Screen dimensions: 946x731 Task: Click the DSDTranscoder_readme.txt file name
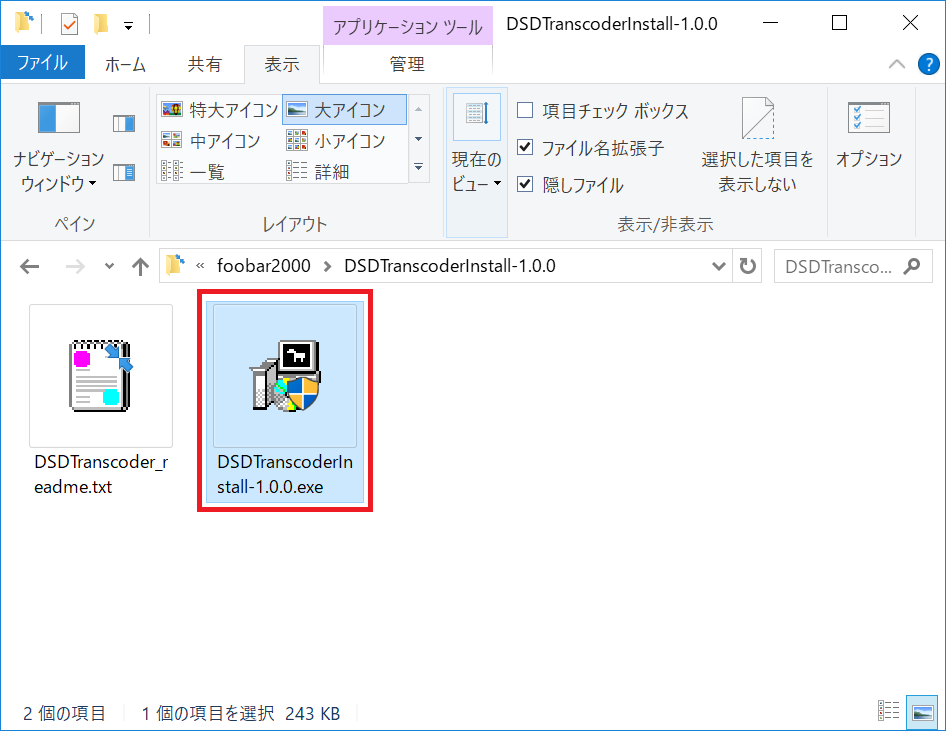click(101, 474)
